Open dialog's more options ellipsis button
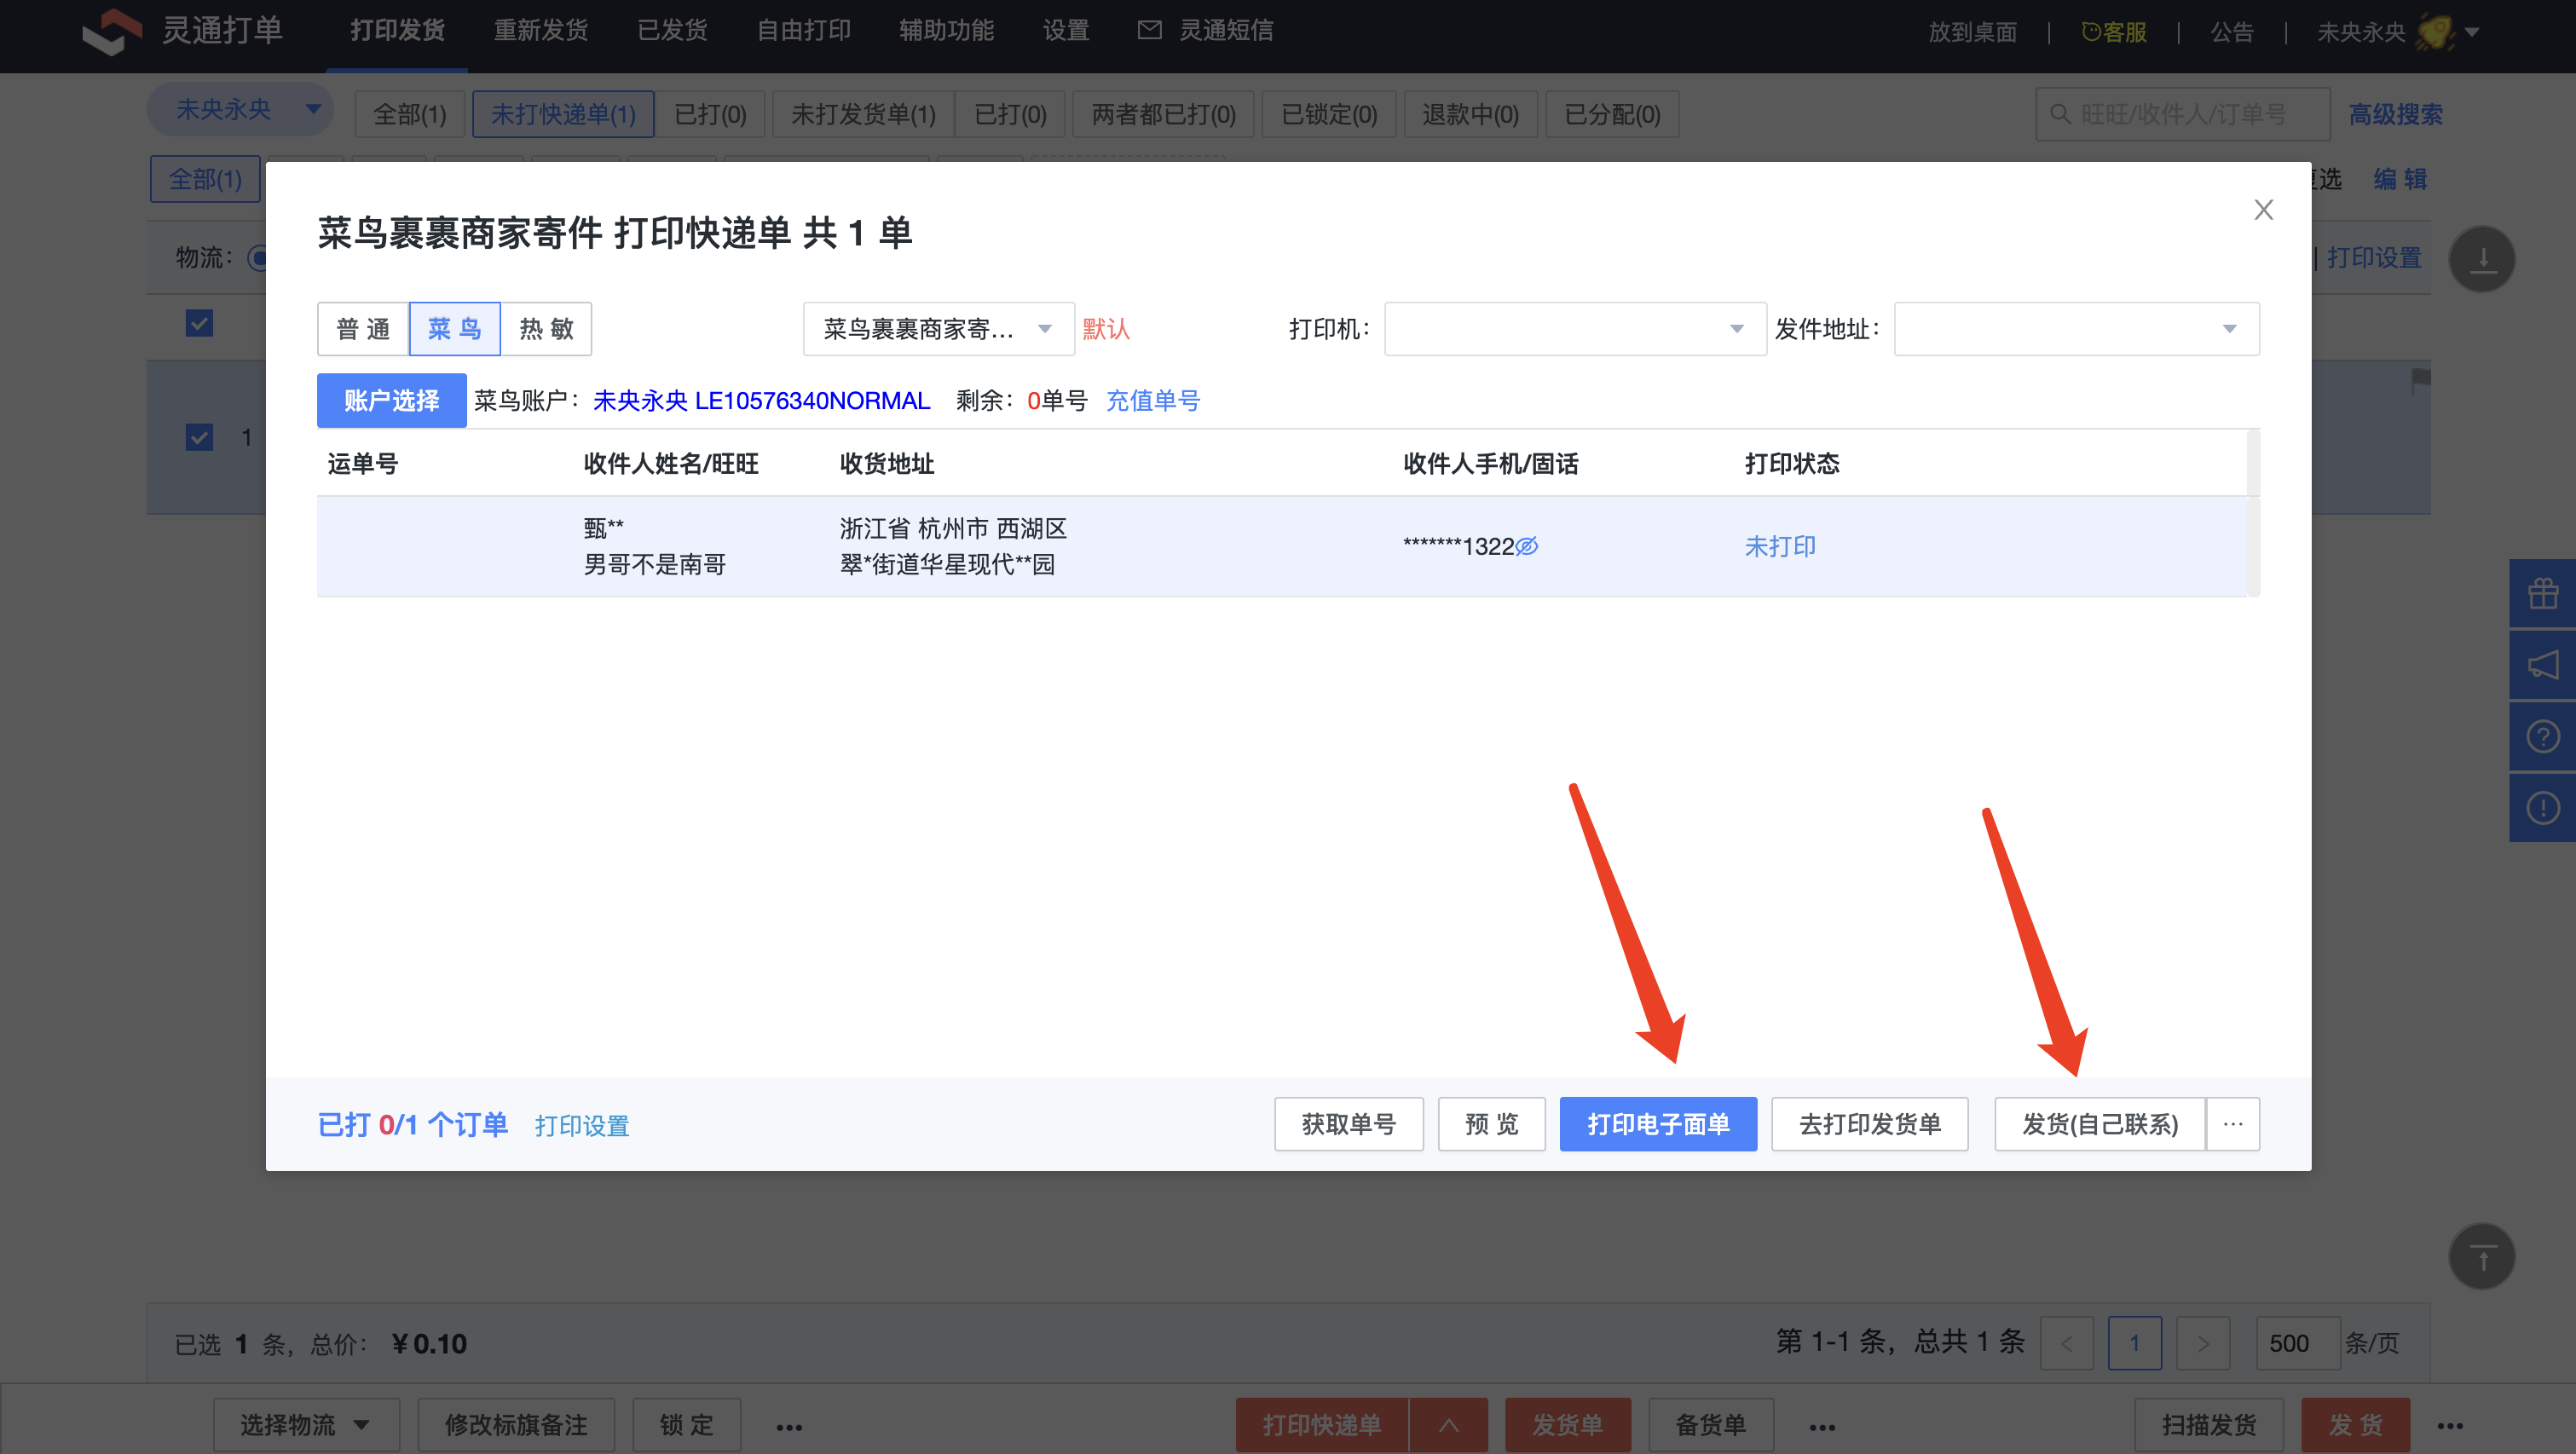The width and height of the screenshot is (2576, 1454). click(x=2233, y=1124)
